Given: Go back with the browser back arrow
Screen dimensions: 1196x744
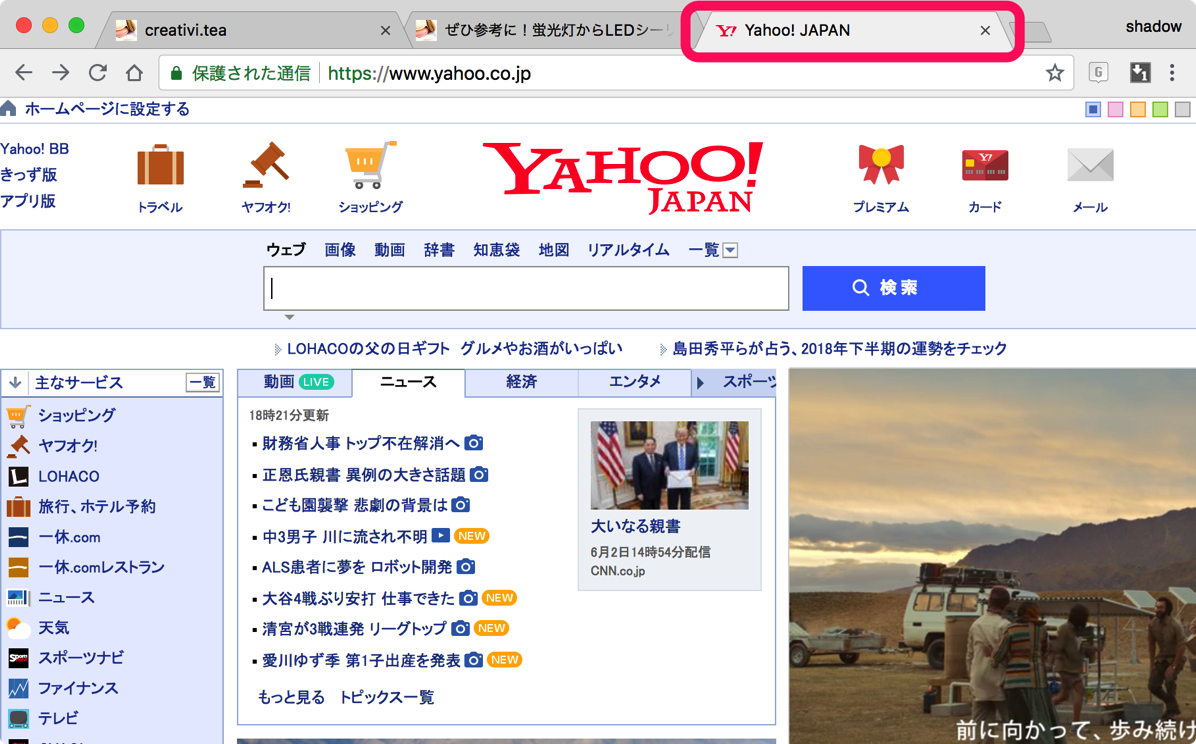Looking at the screenshot, I should coord(24,72).
